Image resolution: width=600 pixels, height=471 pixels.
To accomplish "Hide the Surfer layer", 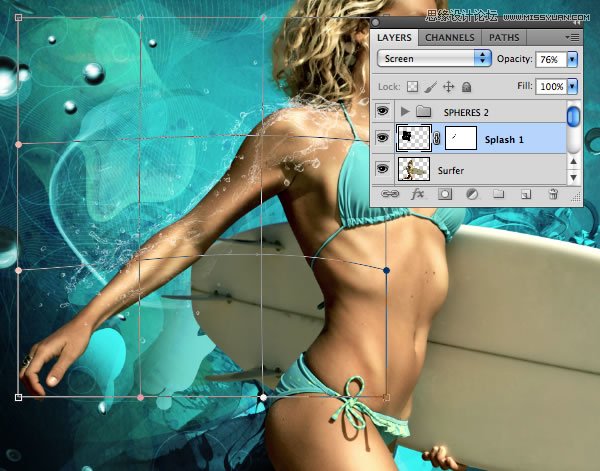I will [382, 168].
